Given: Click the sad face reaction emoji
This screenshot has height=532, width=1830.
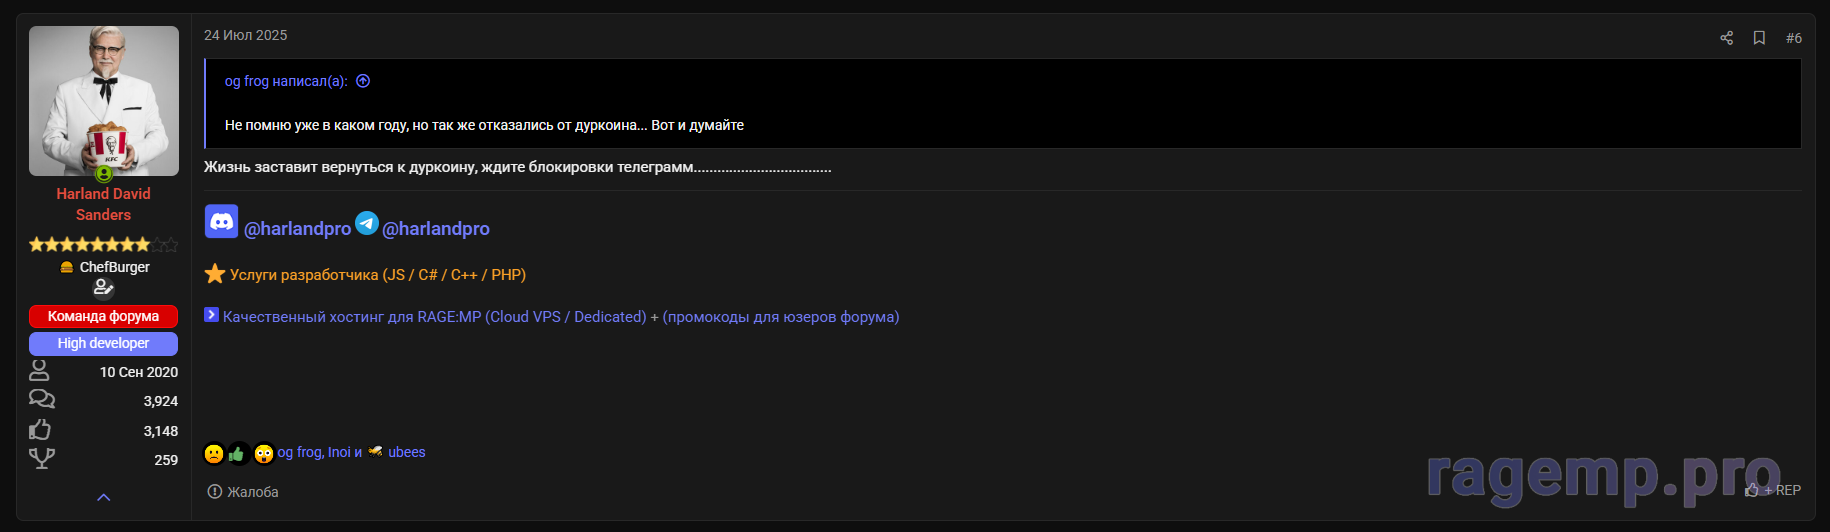Looking at the screenshot, I should 214,454.
